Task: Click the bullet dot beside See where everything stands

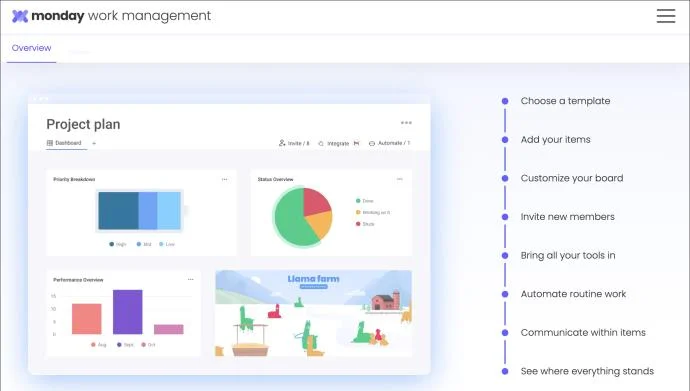Action: tap(505, 371)
